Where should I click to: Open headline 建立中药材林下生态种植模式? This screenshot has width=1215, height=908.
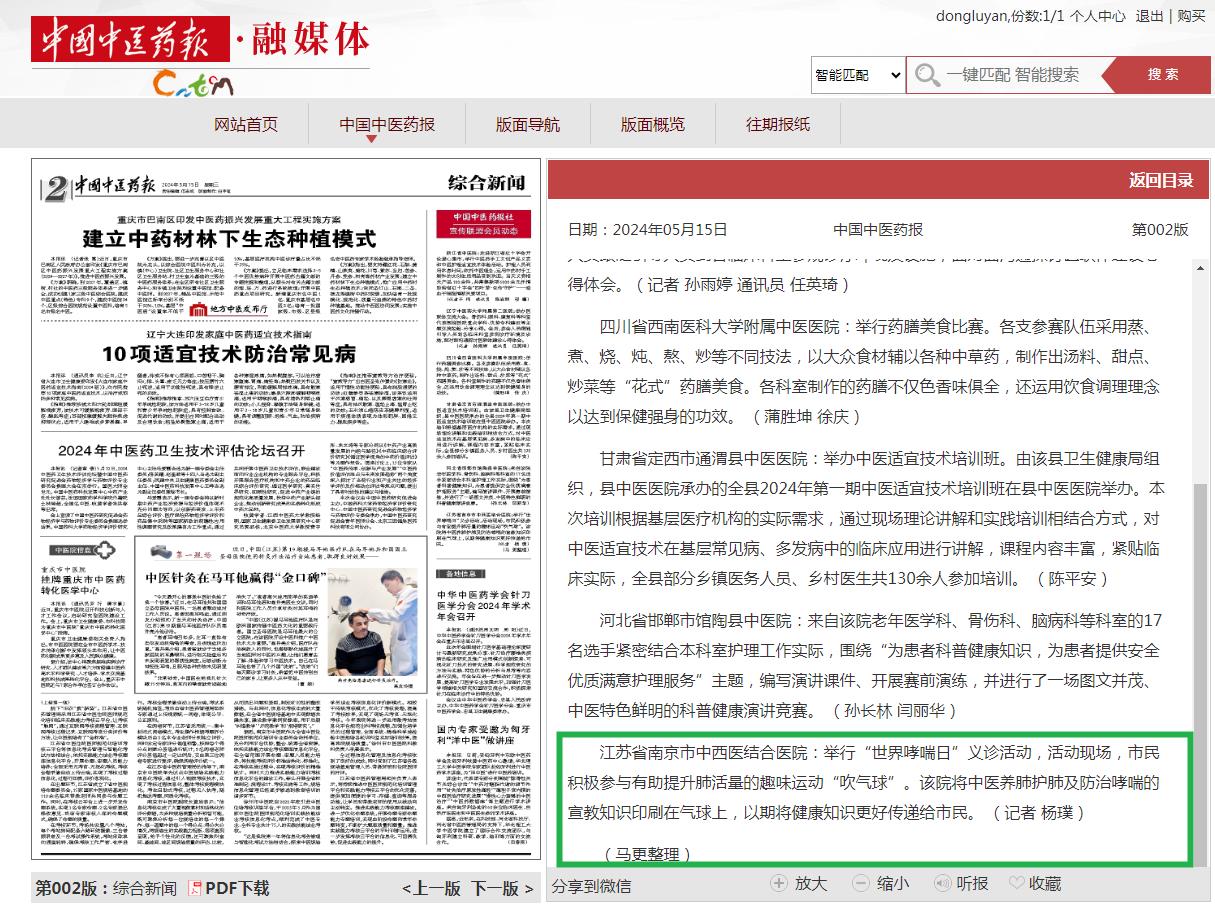point(229,239)
